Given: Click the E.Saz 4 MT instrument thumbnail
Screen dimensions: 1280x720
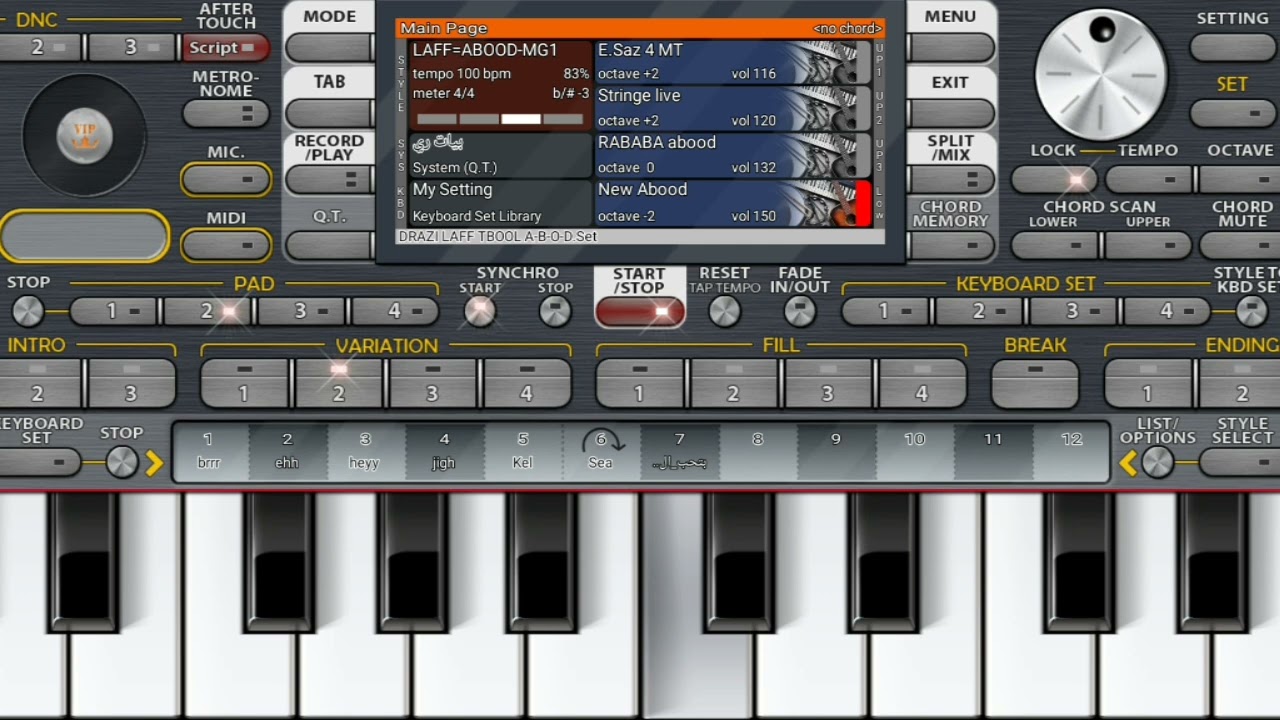Looking at the screenshot, I should [x=830, y=62].
